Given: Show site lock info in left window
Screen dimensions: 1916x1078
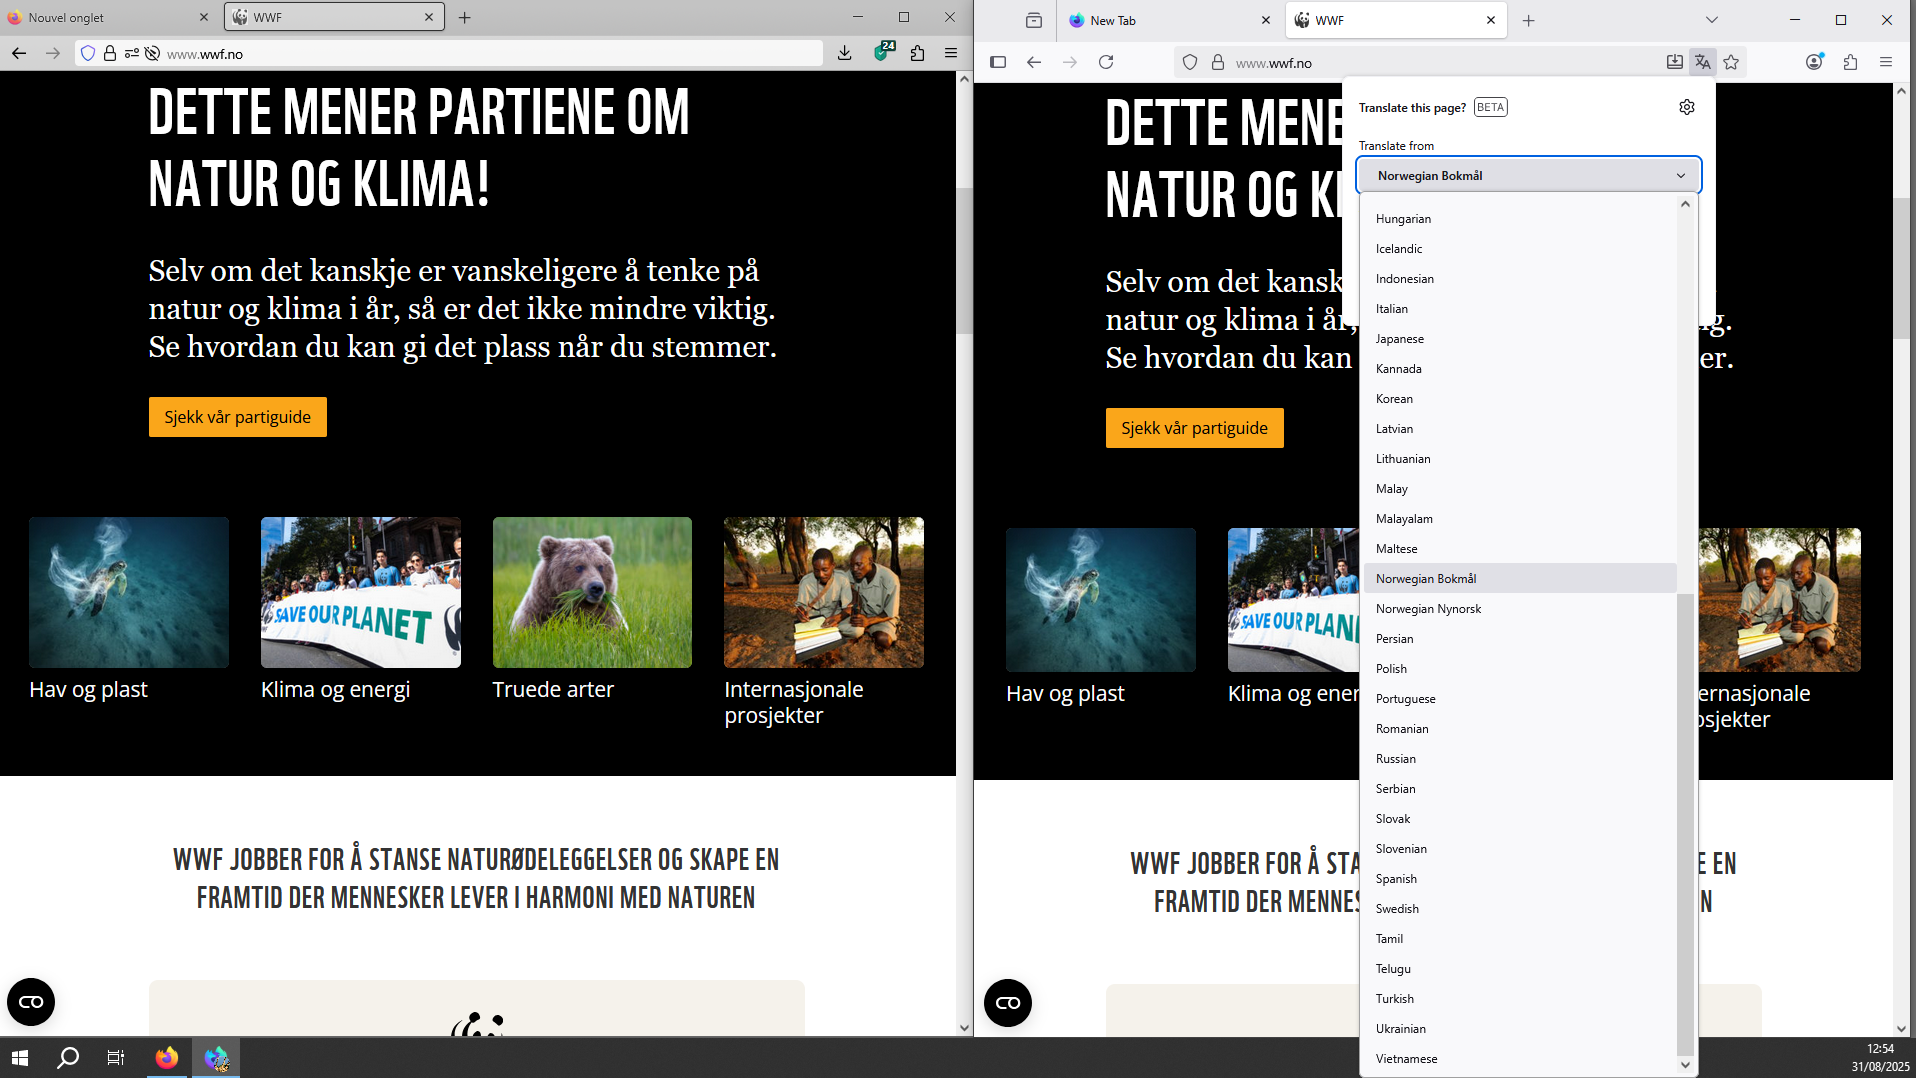Looking at the screenshot, I should 110,54.
